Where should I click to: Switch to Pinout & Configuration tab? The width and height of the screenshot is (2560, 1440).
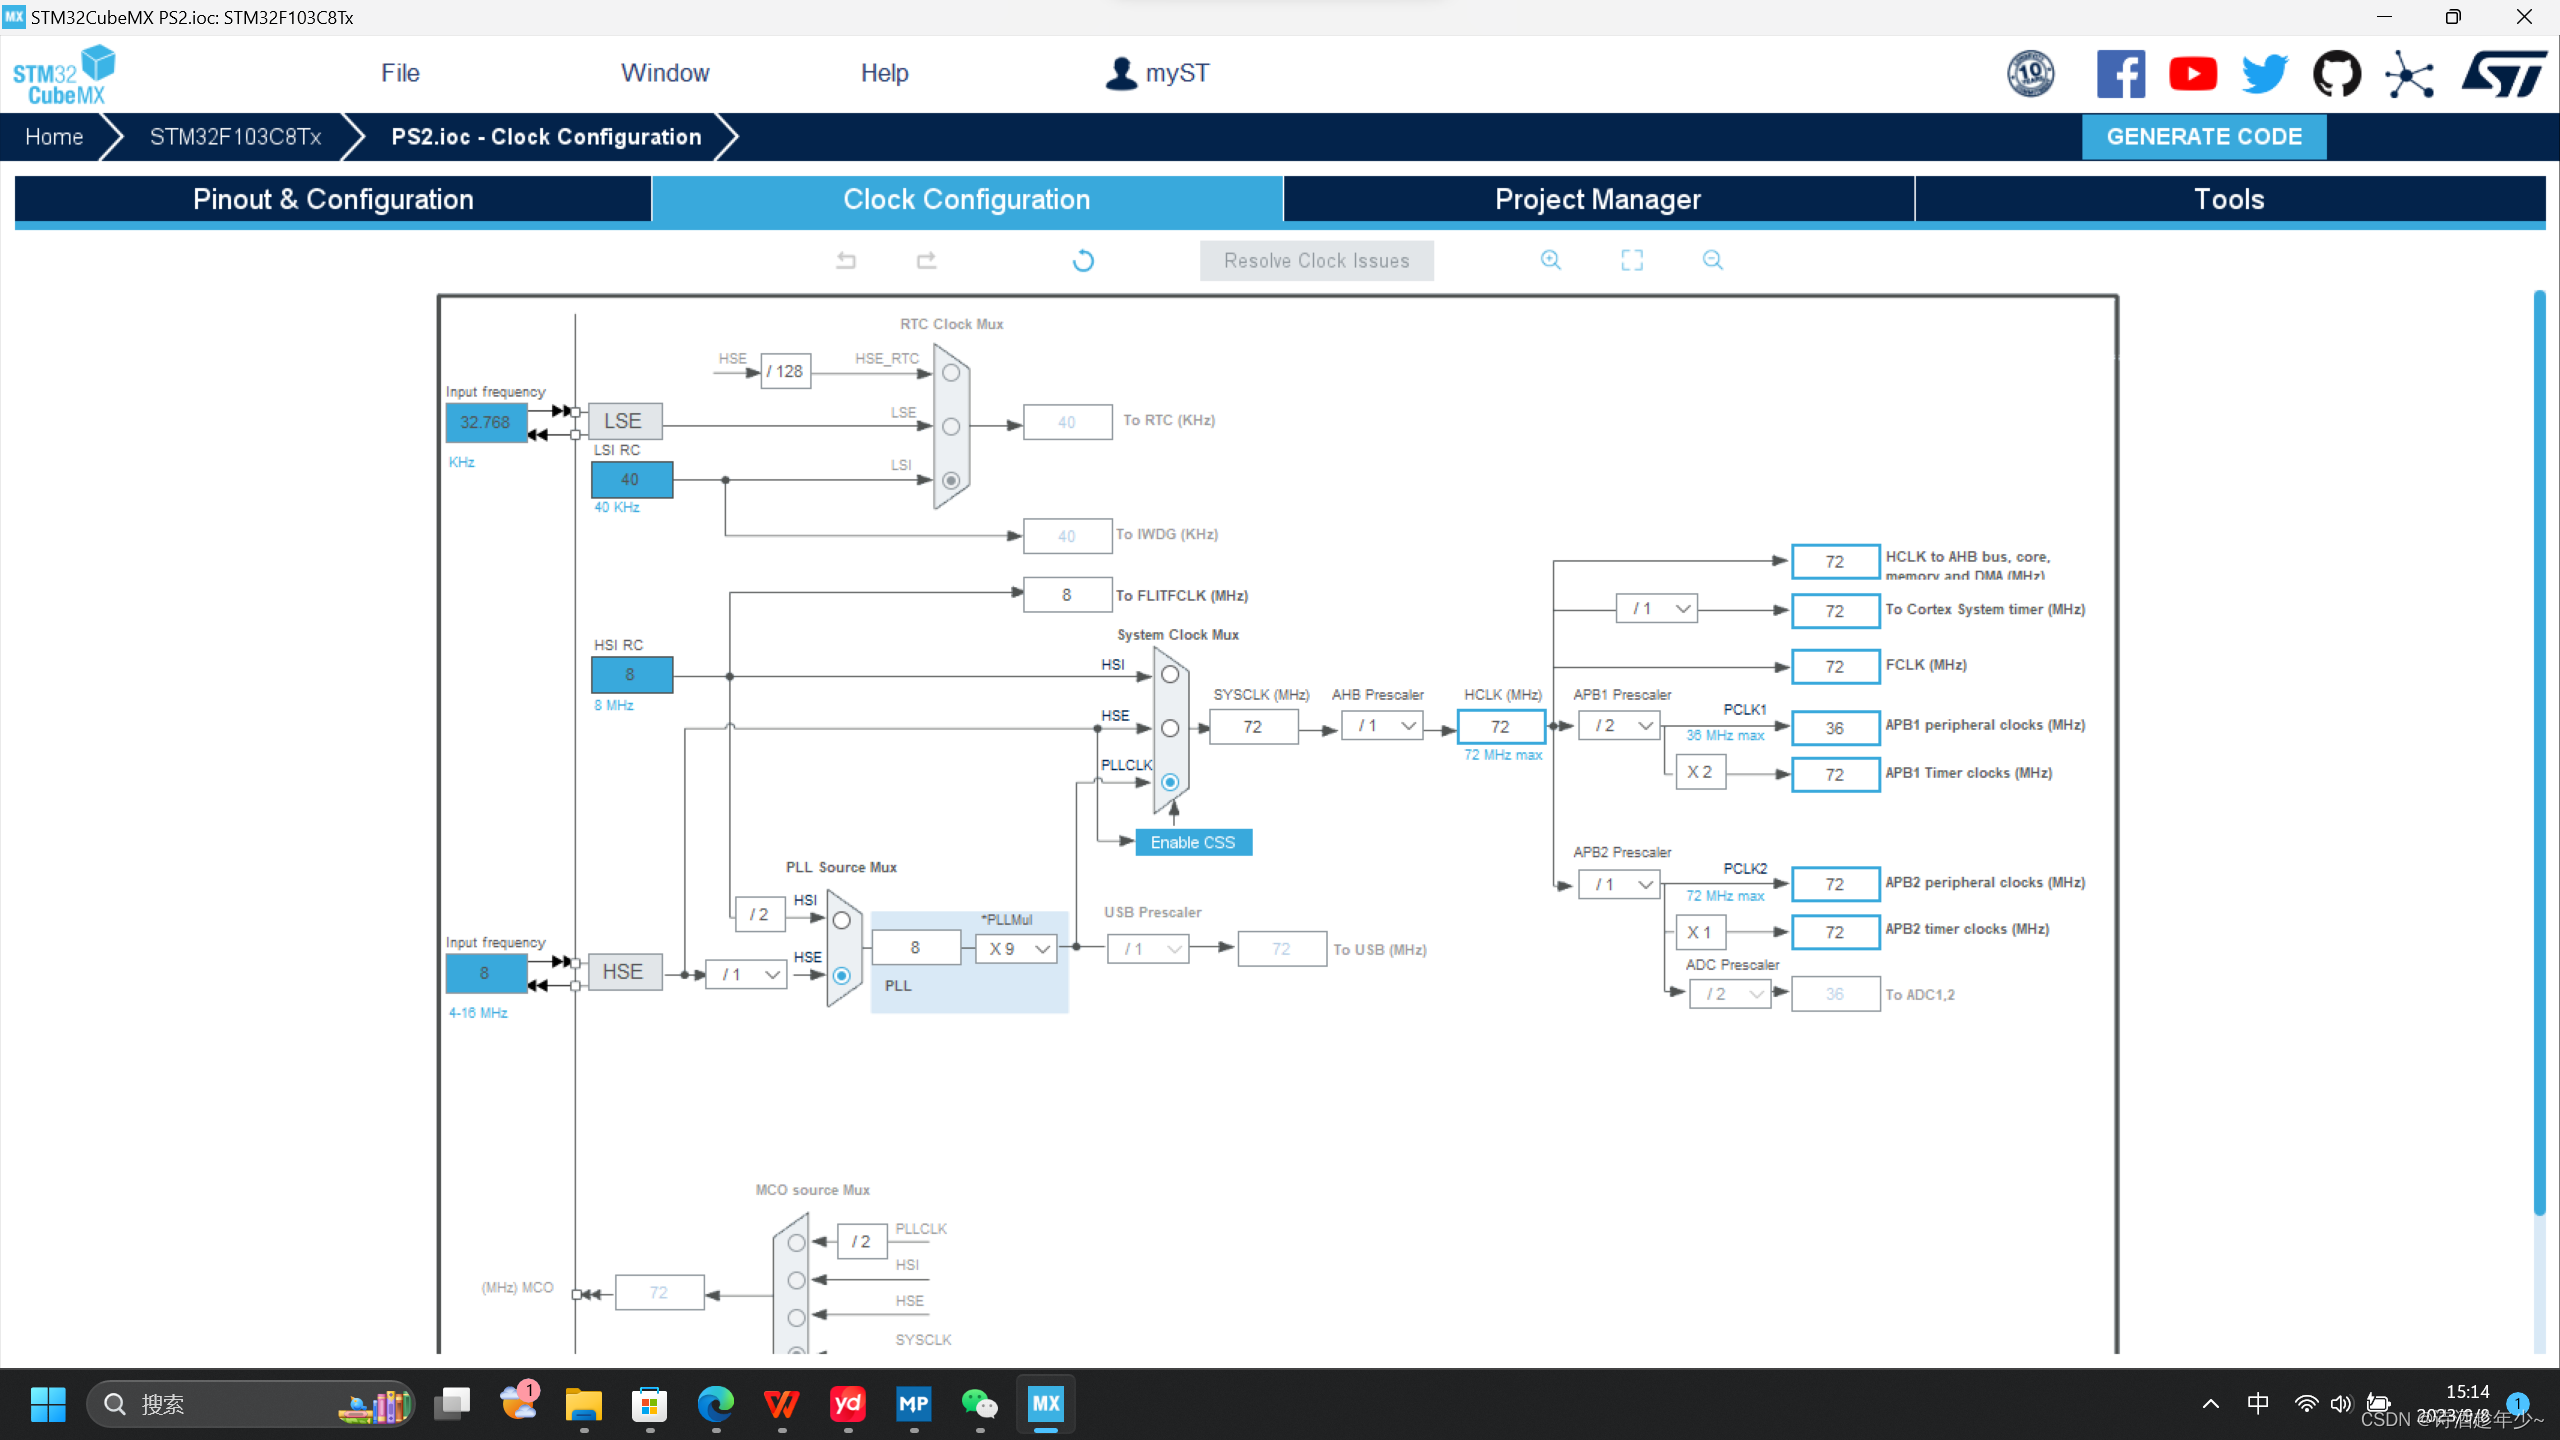tap(333, 199)
